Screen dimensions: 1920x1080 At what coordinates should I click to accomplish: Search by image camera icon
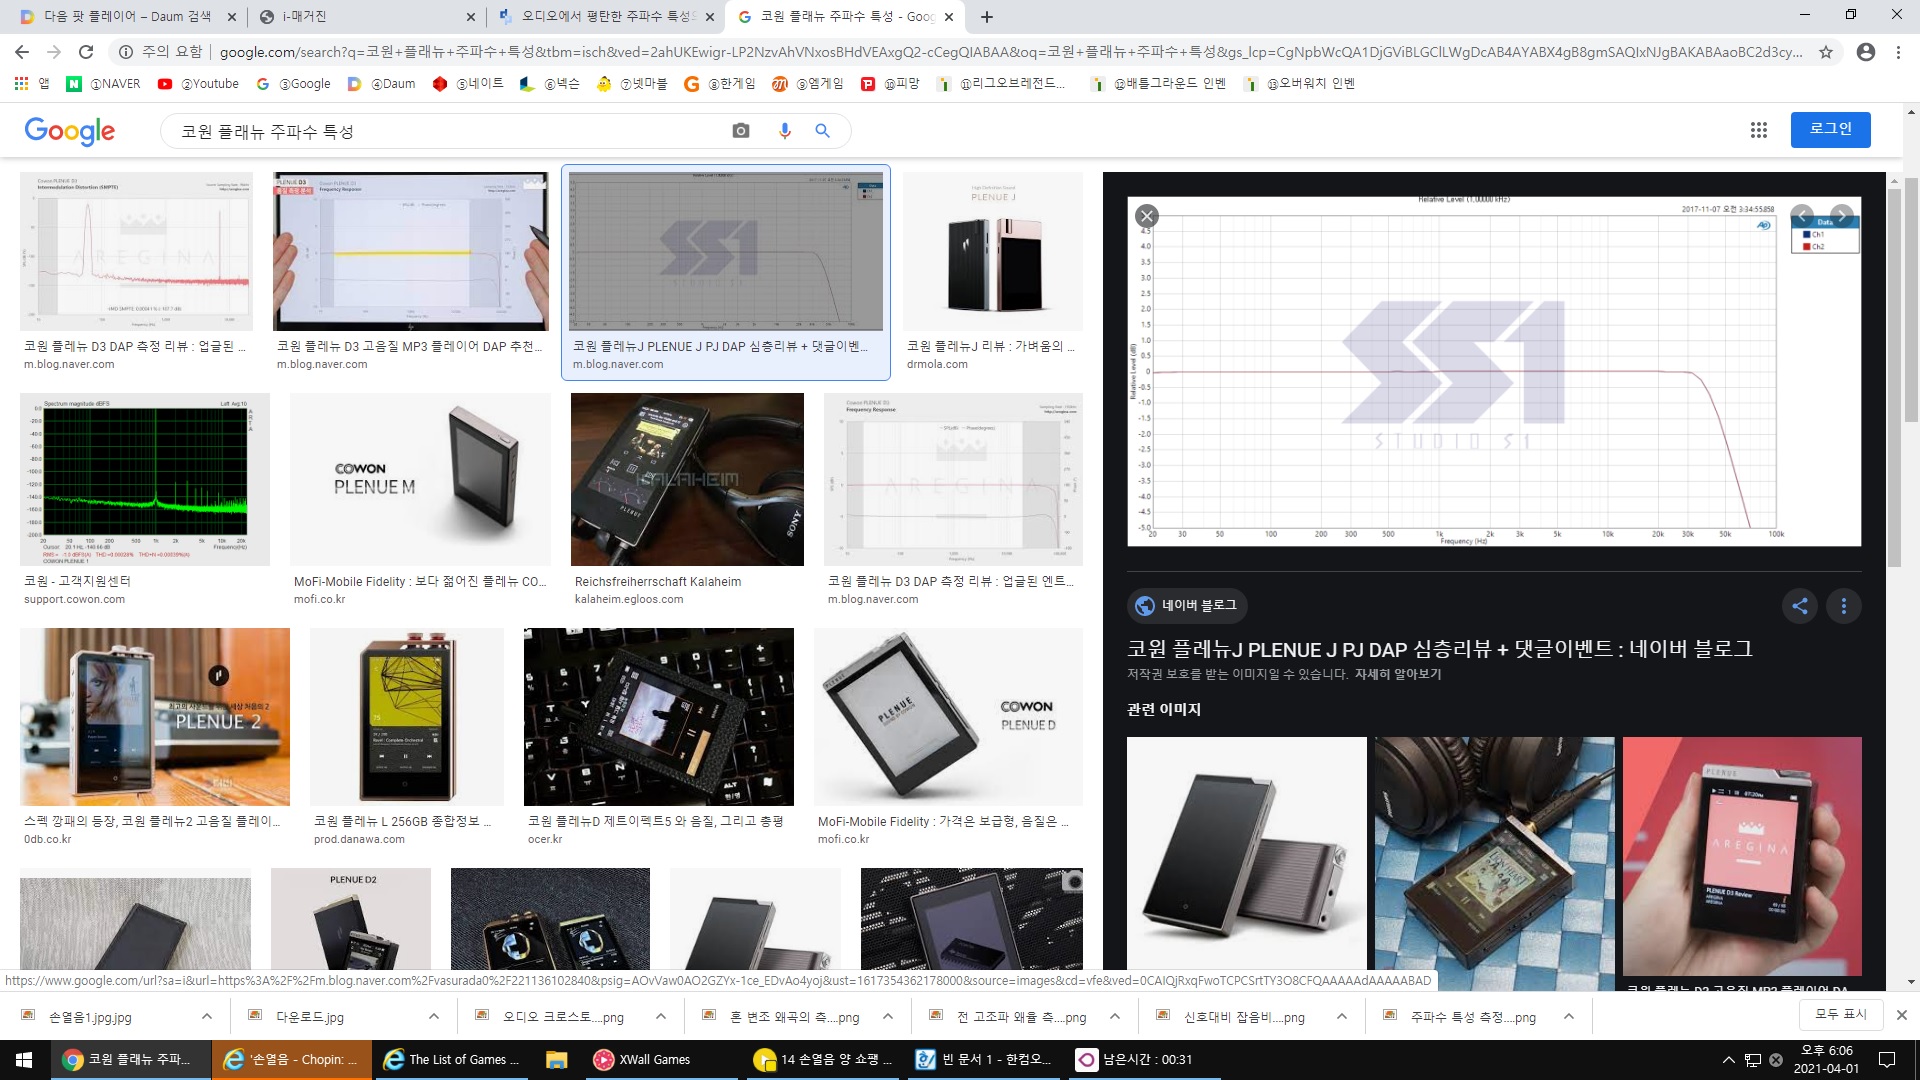point(741,131)
